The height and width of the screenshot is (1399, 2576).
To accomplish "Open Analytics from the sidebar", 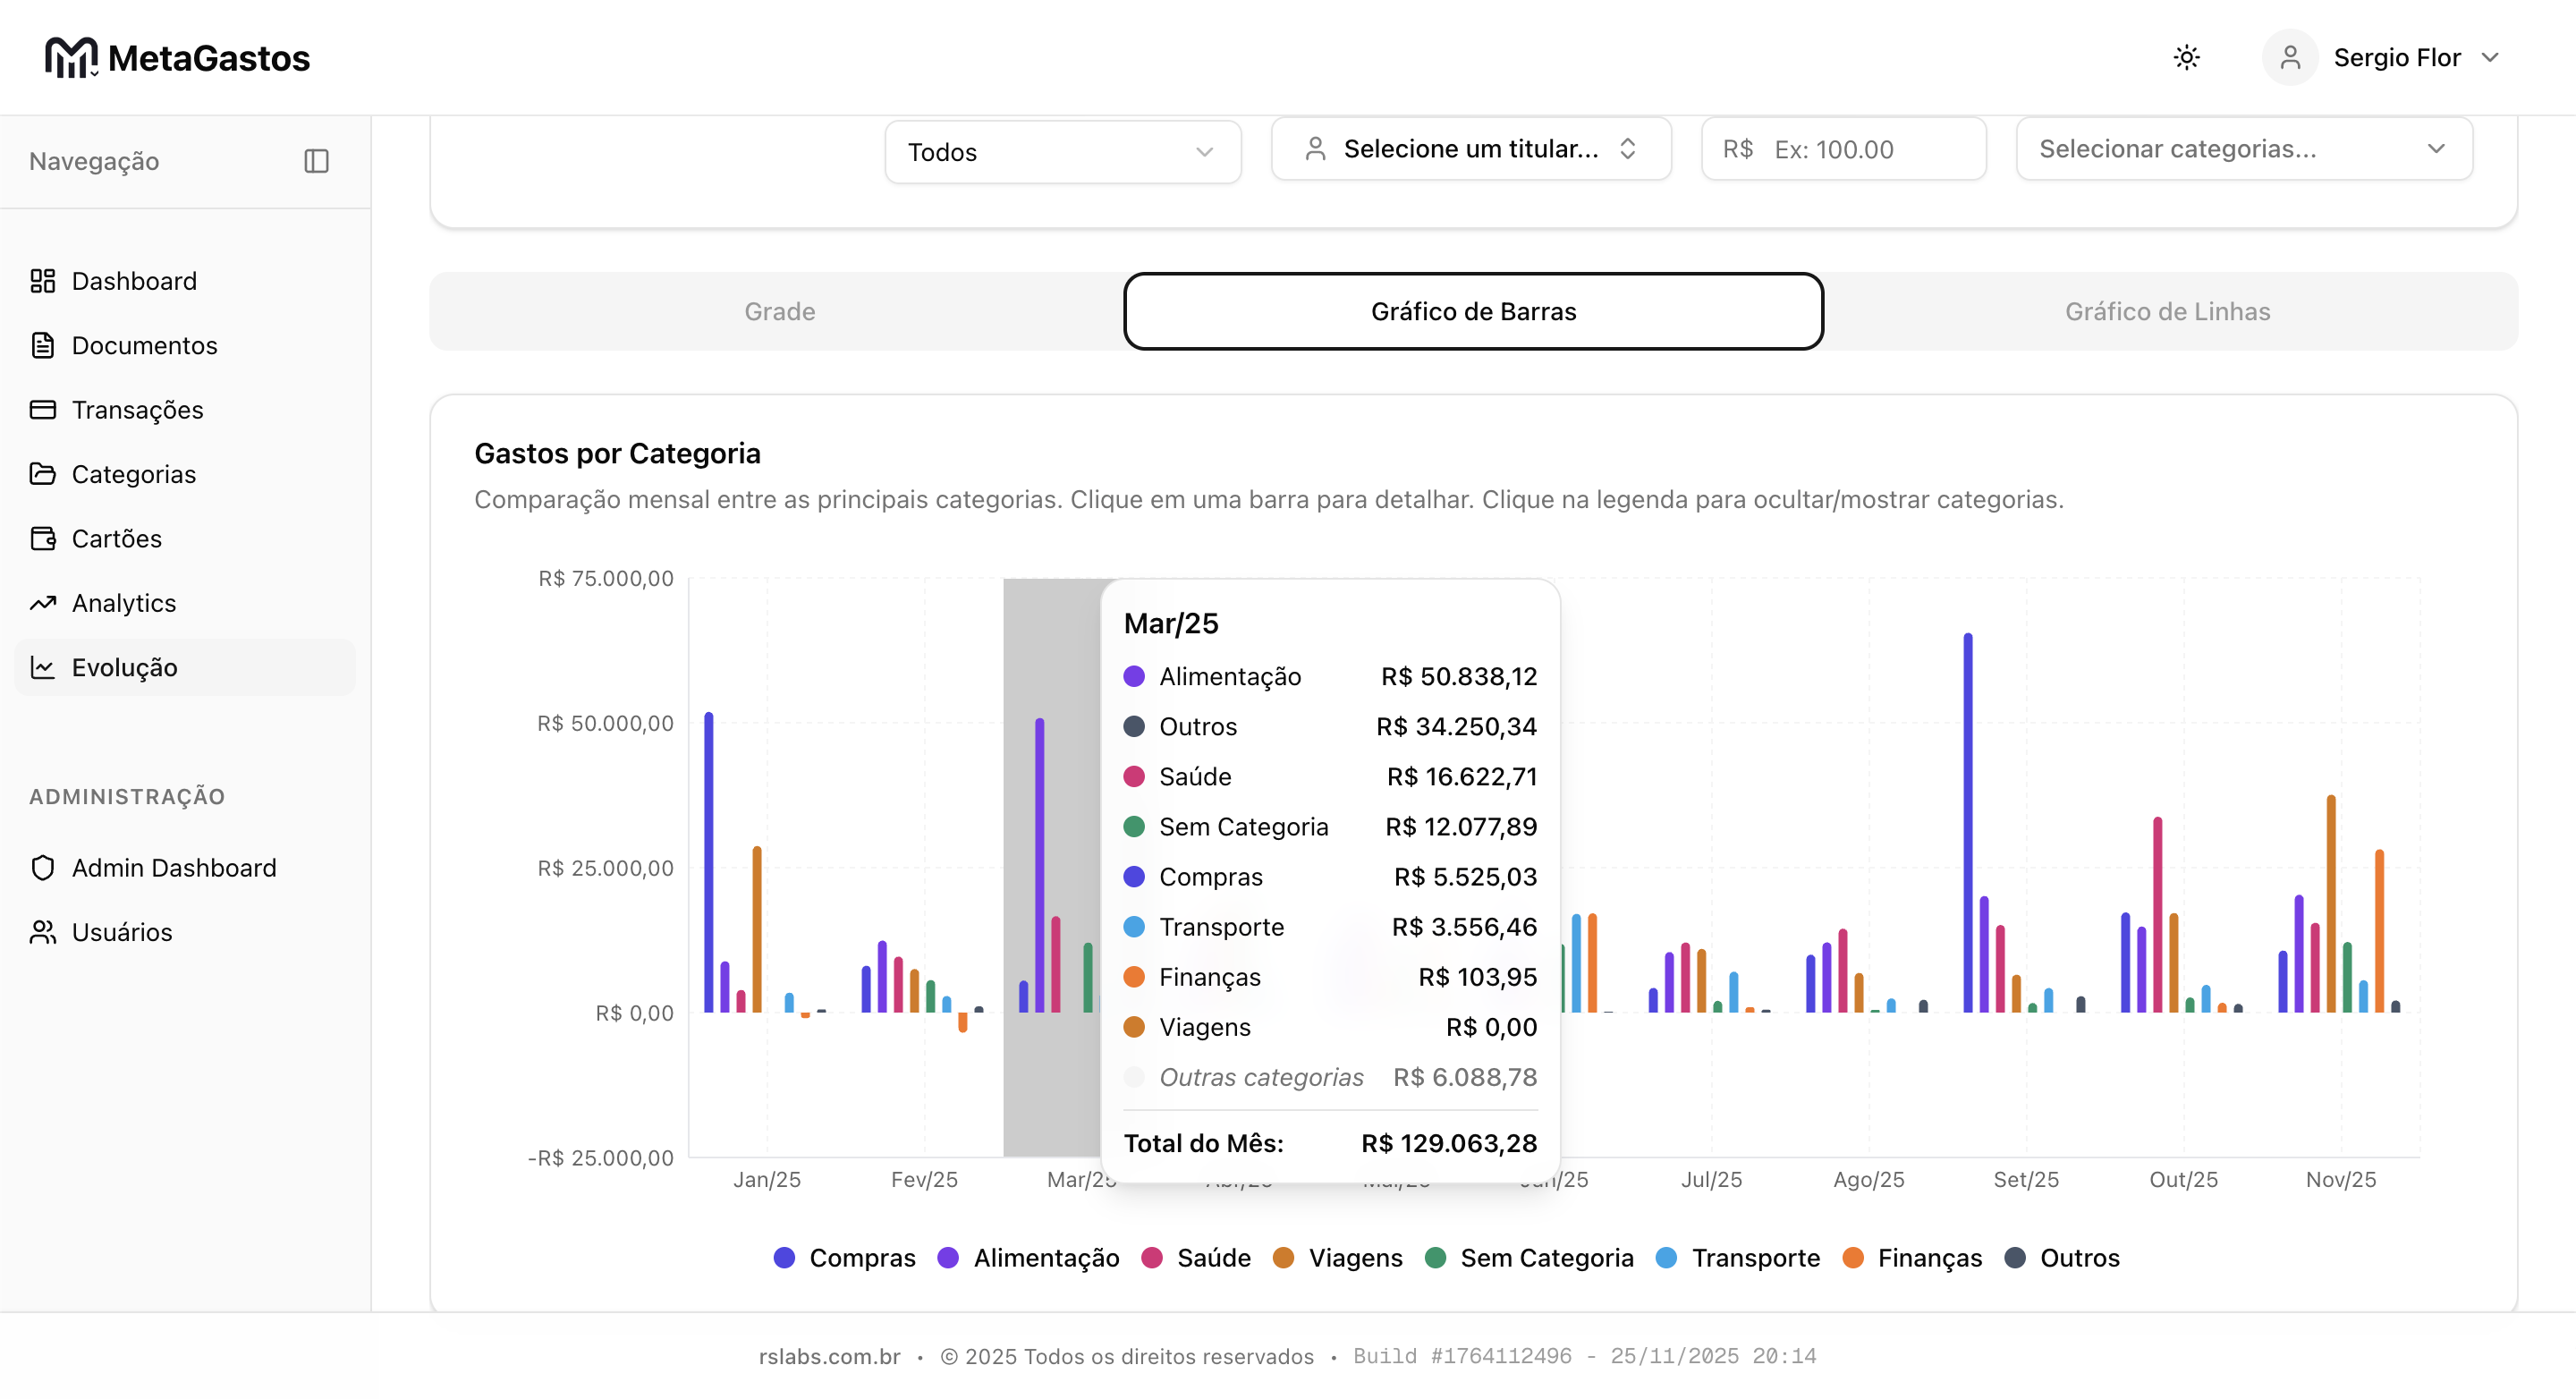I will (123, 603).
